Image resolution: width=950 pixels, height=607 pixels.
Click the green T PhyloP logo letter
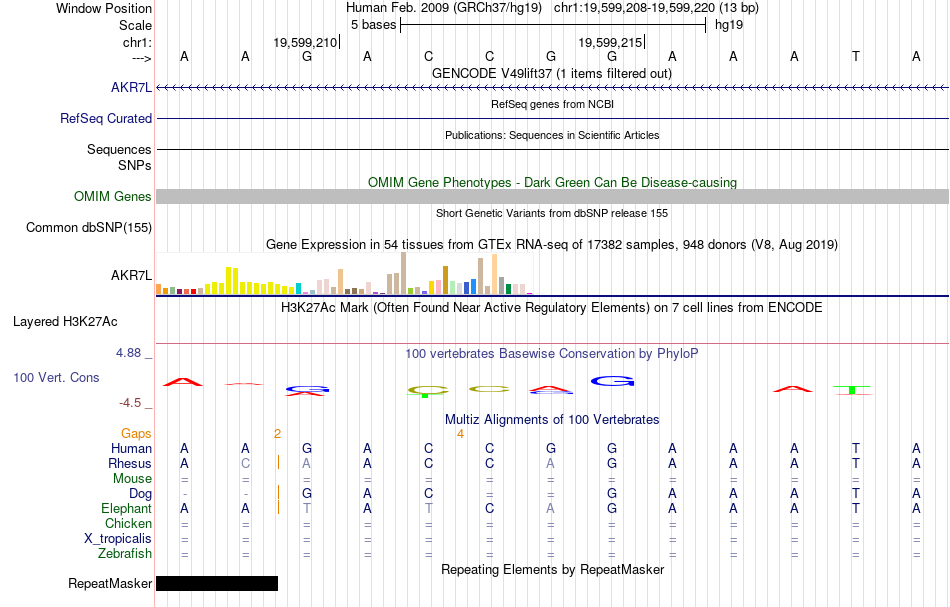(x=852, y=390)
